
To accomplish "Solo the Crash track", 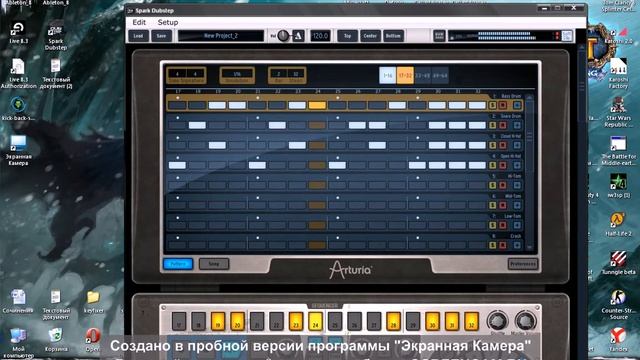I will 493,245.
